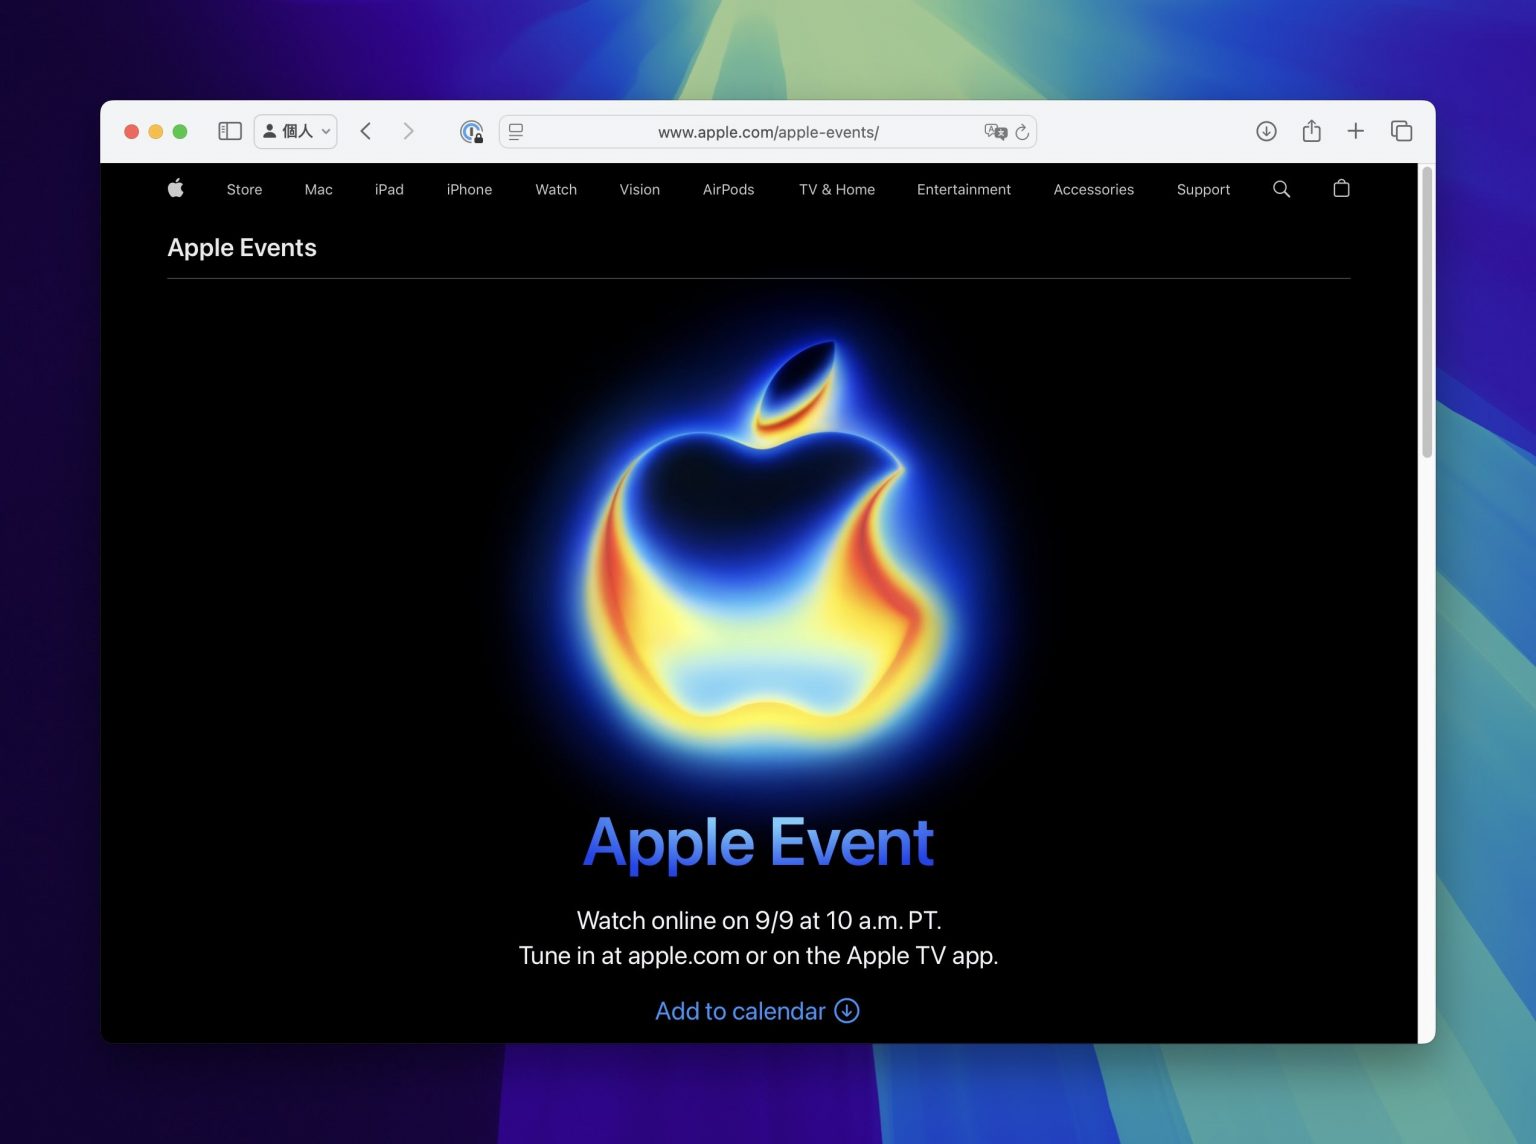Go back to the previous page
The width and height of the screenshot is (1536, 1144).
pyautogui.click(x=366, y=131)
